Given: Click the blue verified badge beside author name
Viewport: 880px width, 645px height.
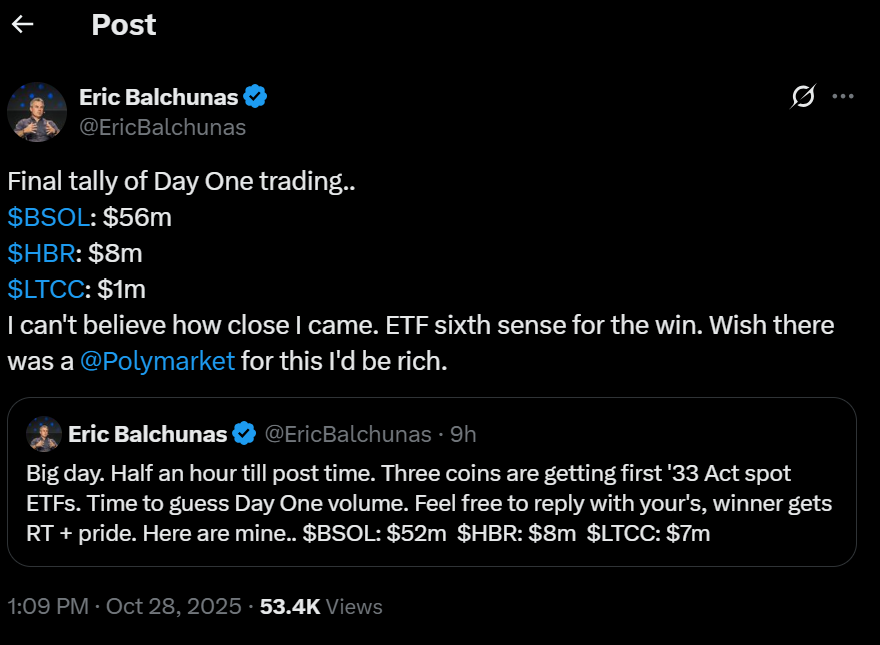Looking at the screenshot, I should 256,97.
